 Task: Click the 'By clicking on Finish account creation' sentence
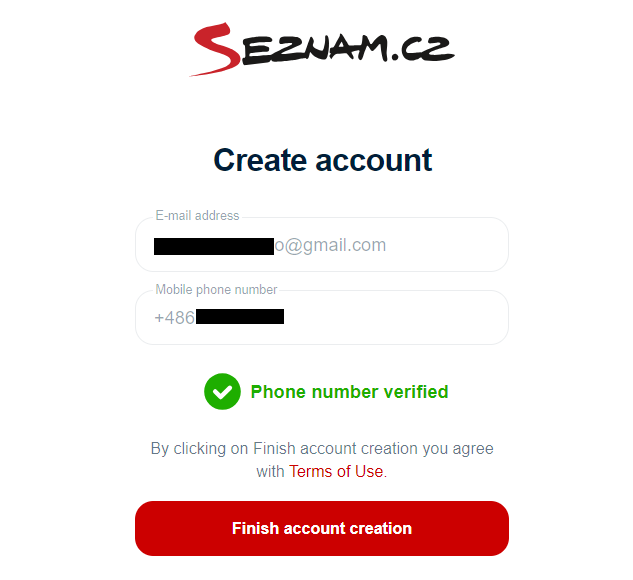(322, 448)
